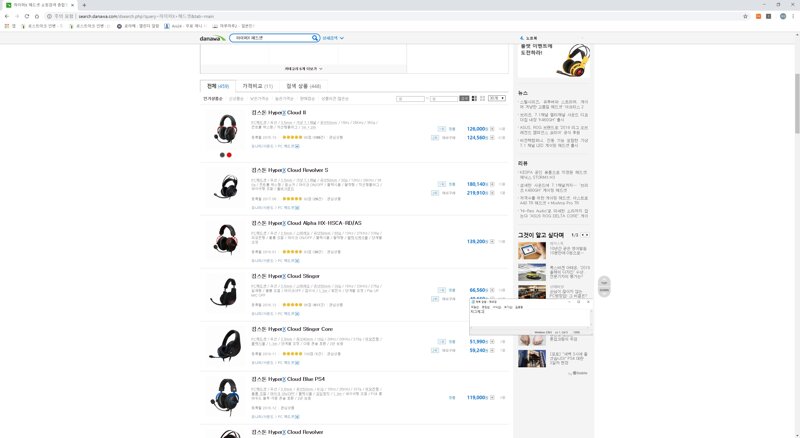Select the red color dot under HyperX Cloud II
The width and height of the screenshot is (800, 438).
[x=229, y=155]
